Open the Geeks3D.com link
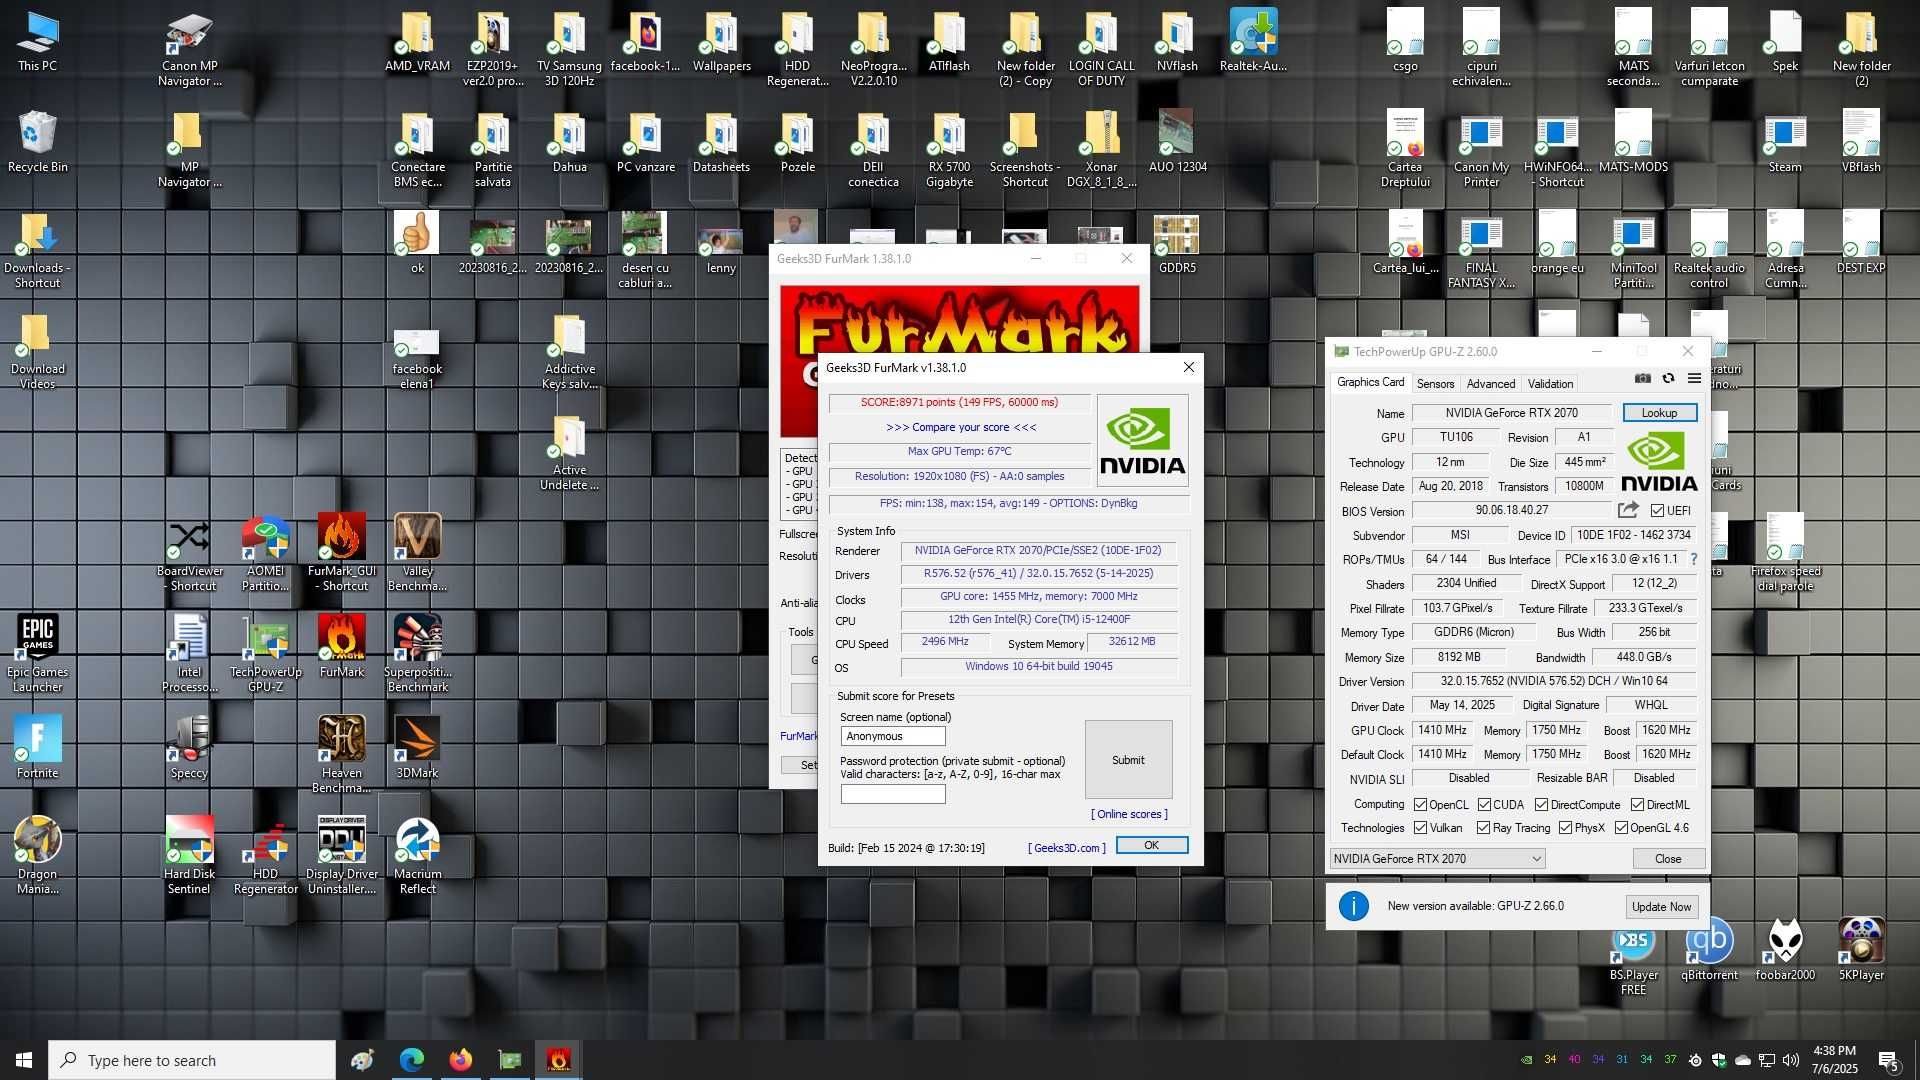This screenshot has width=1920, height=1080. [x=1067, y=848]
